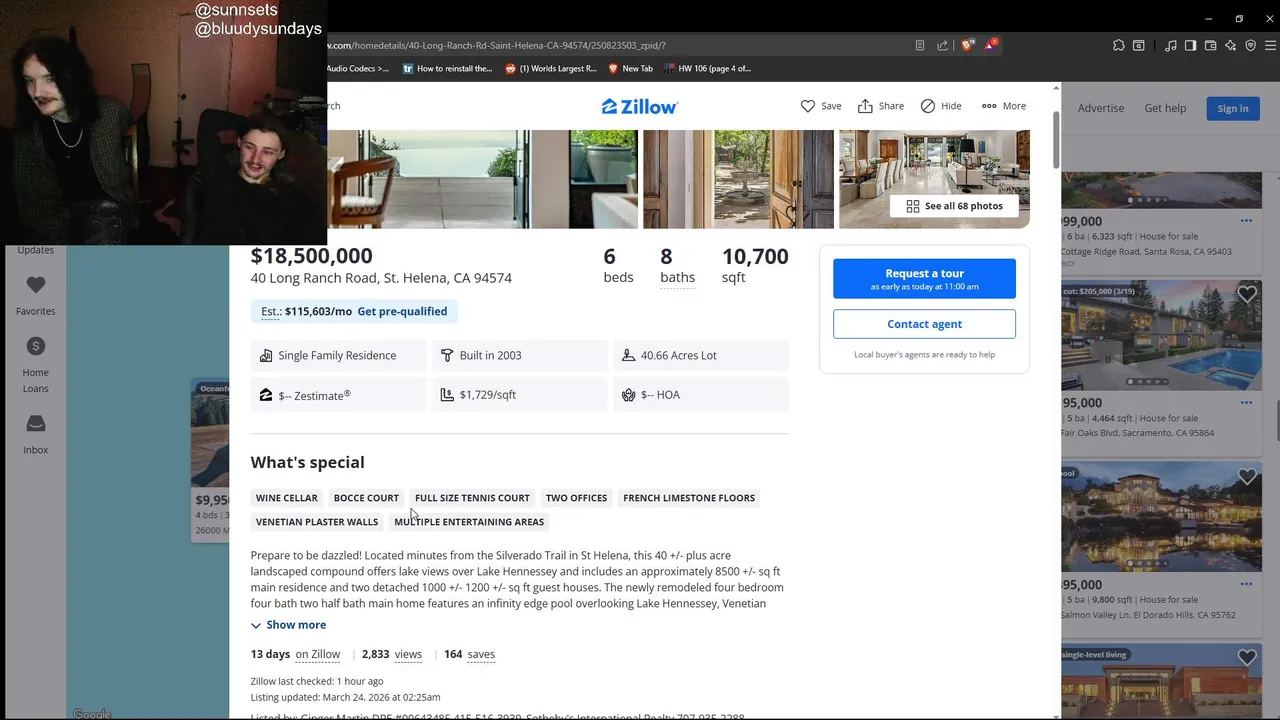The height and width of the screenshot is (720, 1280).
Task: Click the Zestimate info tile
Action: pyautogui.click(x=338, y=395)
